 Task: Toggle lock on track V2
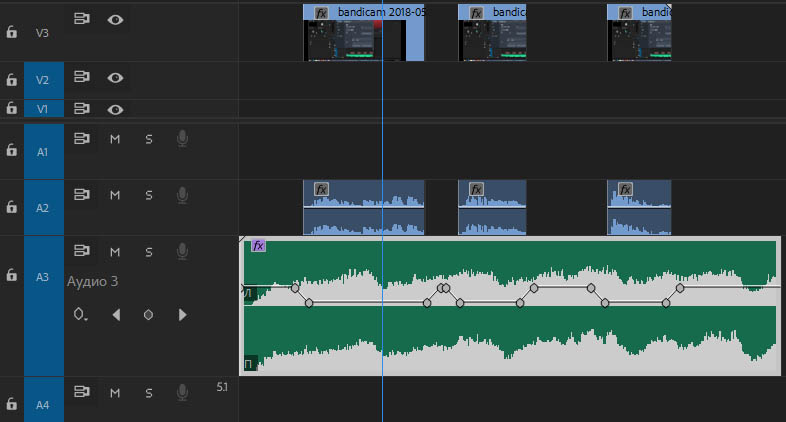pos(12,80)
